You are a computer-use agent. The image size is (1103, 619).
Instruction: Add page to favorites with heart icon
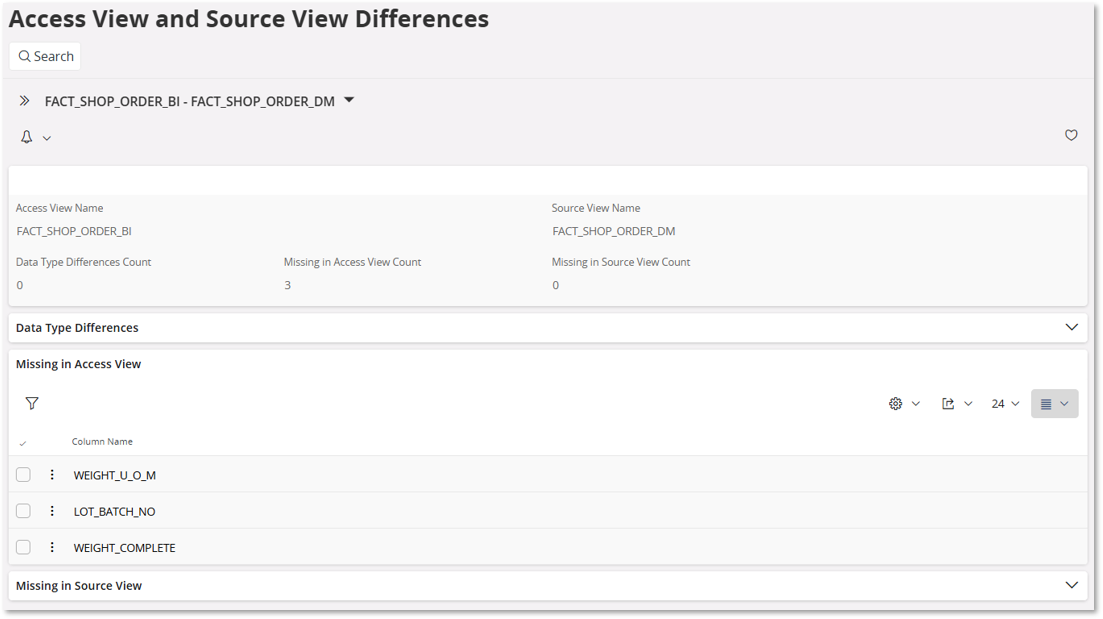coord(1071,135)
